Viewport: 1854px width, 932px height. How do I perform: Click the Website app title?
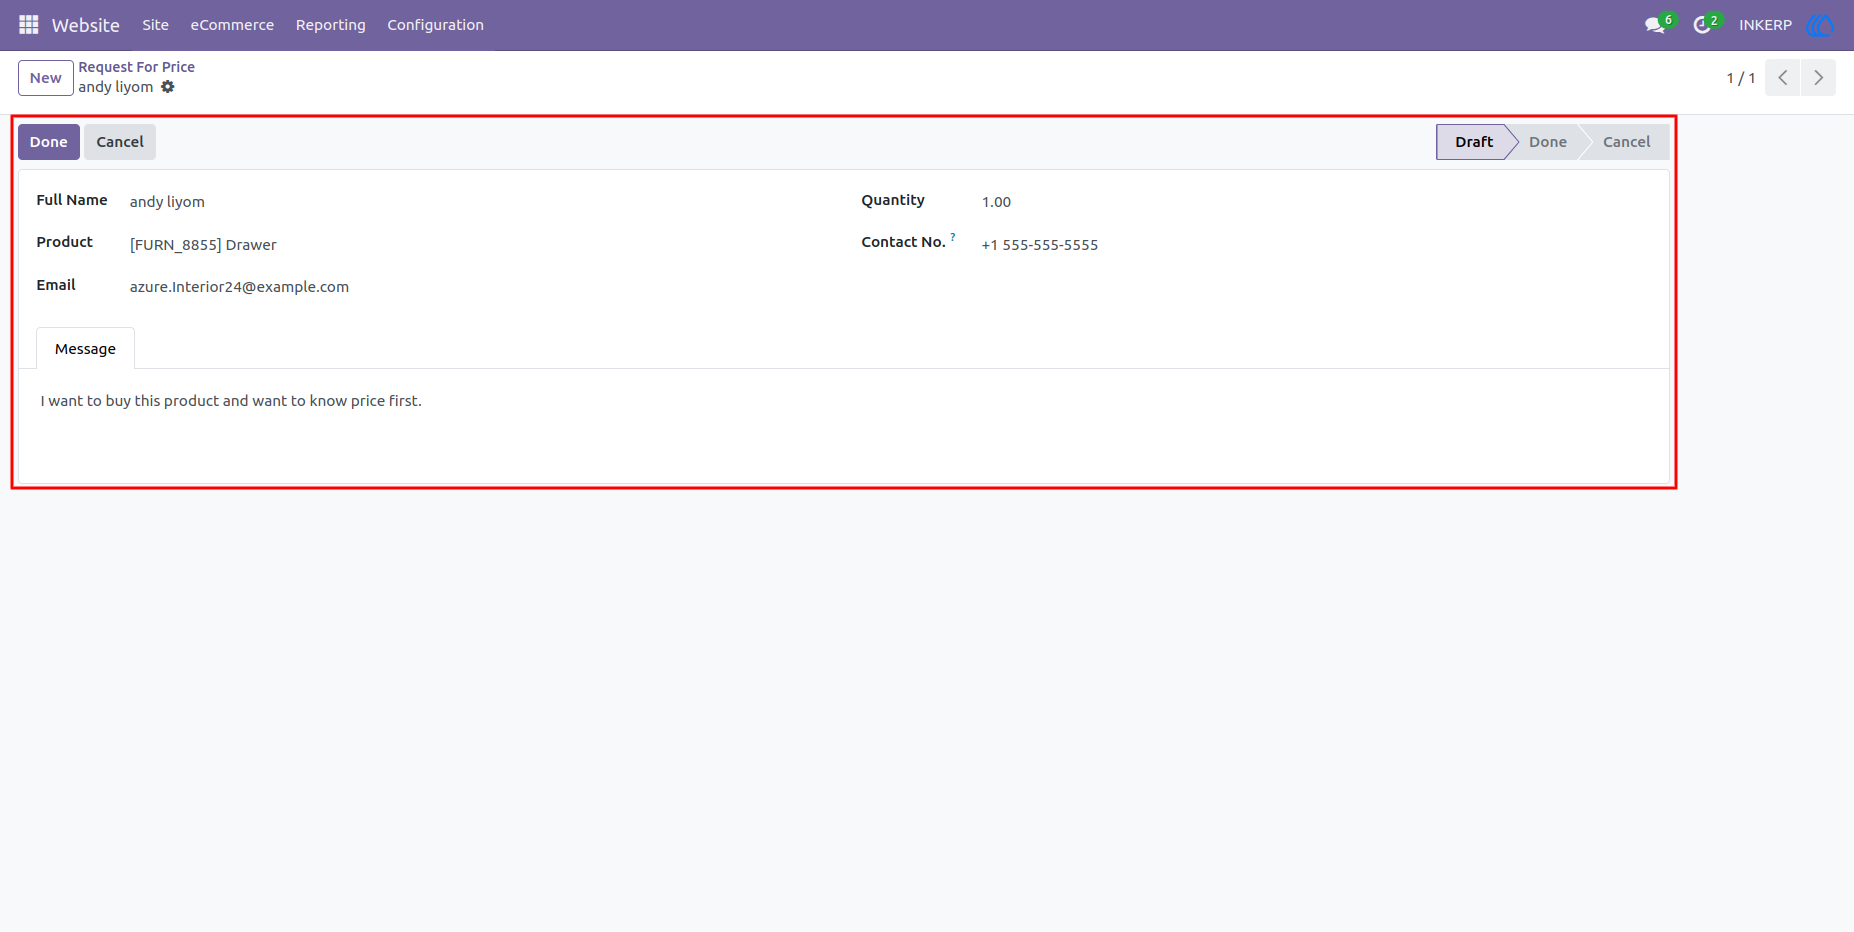pyautogui.click(x=86, y=25)
